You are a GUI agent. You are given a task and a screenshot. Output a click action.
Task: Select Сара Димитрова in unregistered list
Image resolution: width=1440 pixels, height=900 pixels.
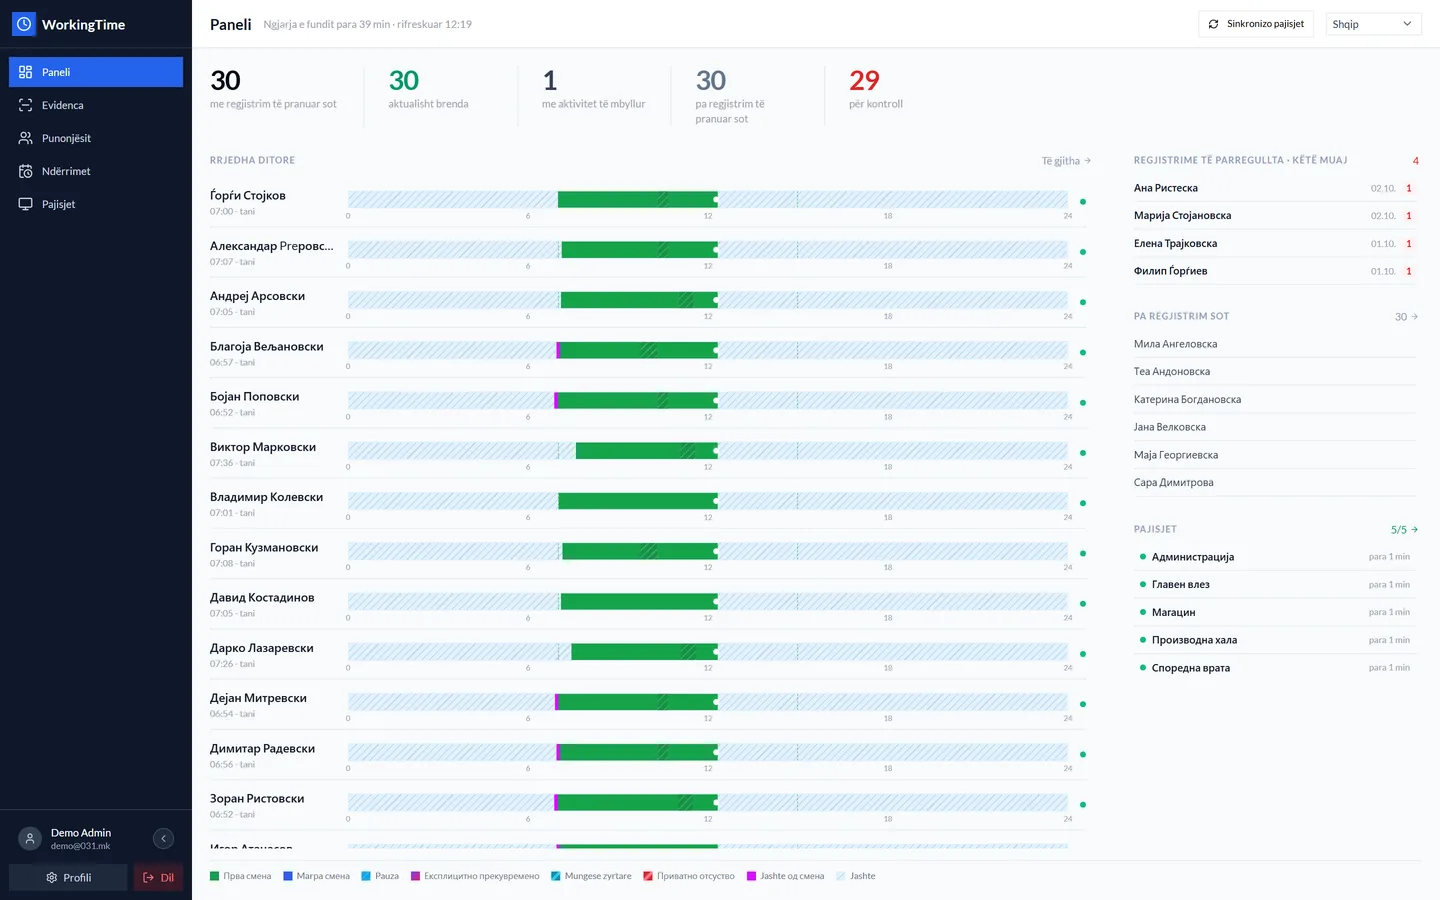coord(1277,482)
